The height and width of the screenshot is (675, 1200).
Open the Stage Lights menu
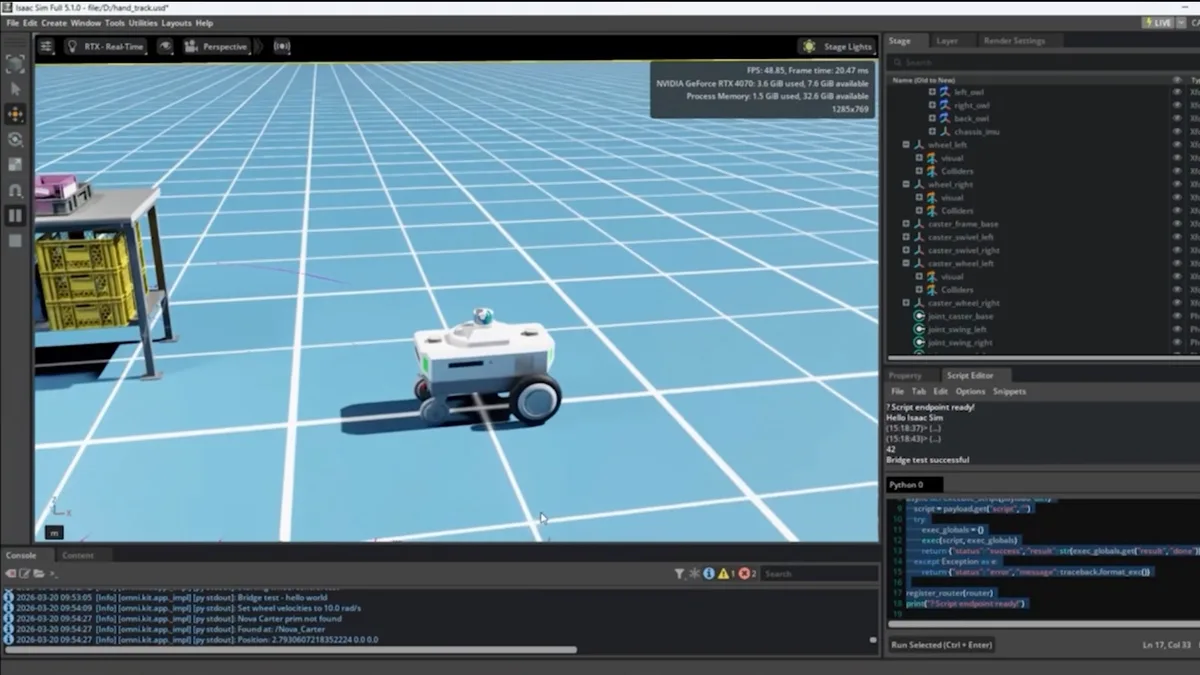click(x=837, y=46)
